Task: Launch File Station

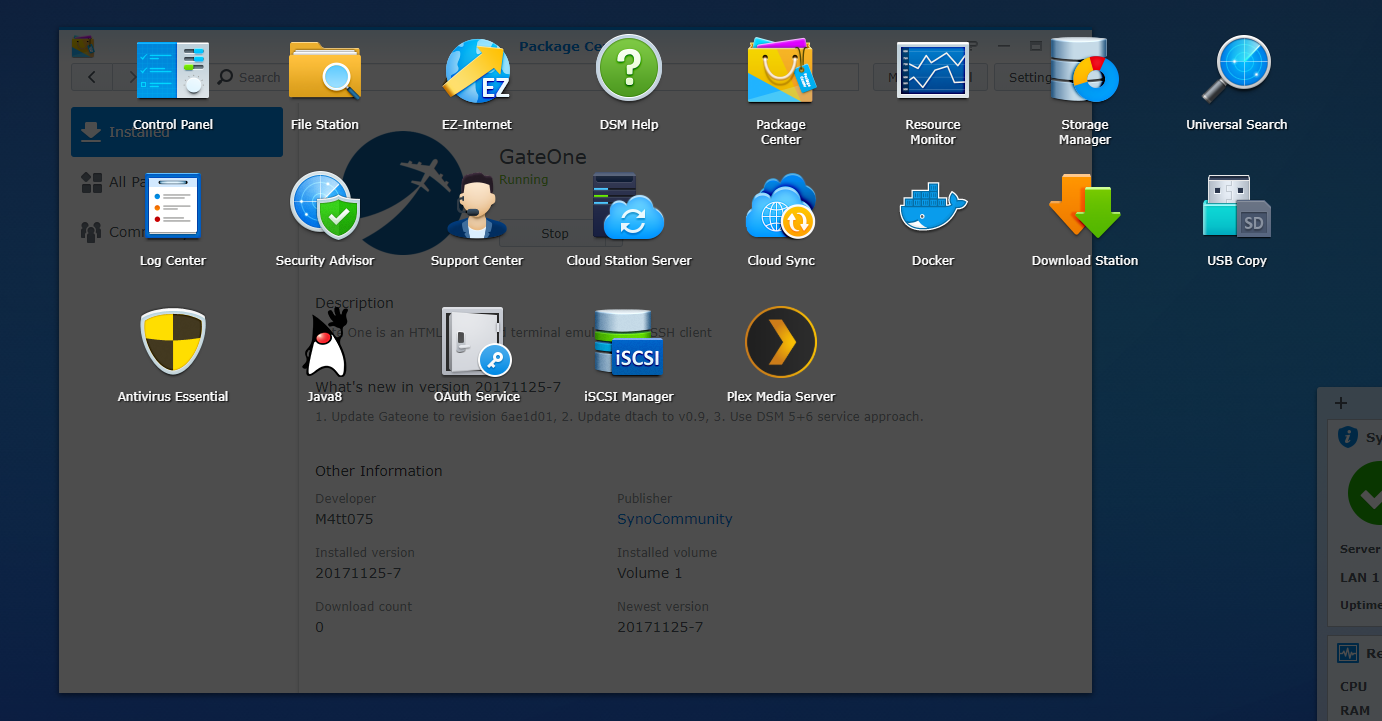Action: [325, 70]
